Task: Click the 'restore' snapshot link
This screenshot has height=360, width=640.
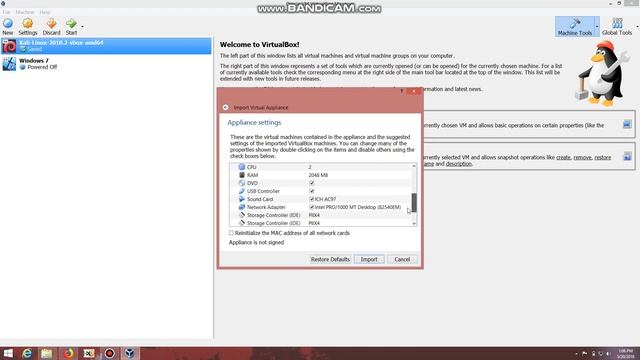Action: 602,158
